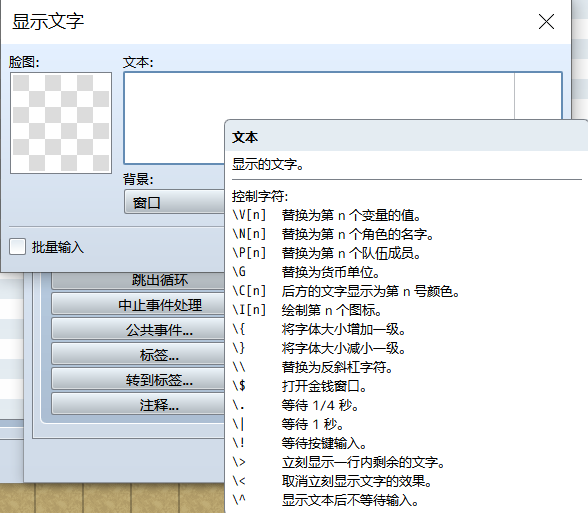Click the 跳出循环 command button

pos(138,280)
